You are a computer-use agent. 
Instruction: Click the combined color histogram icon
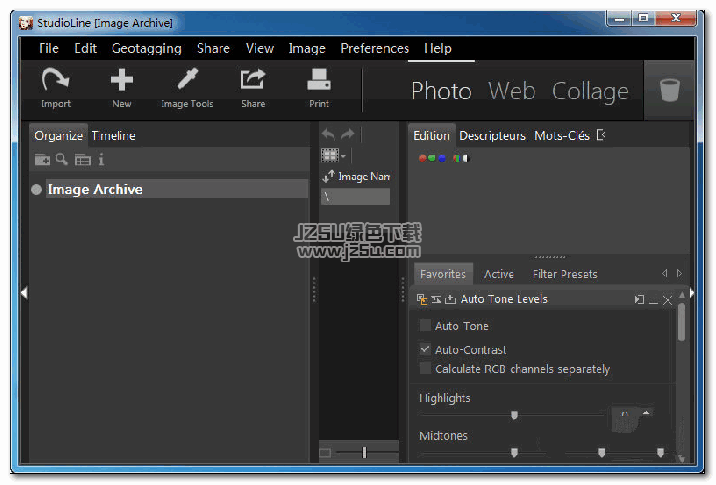point(461,158)
